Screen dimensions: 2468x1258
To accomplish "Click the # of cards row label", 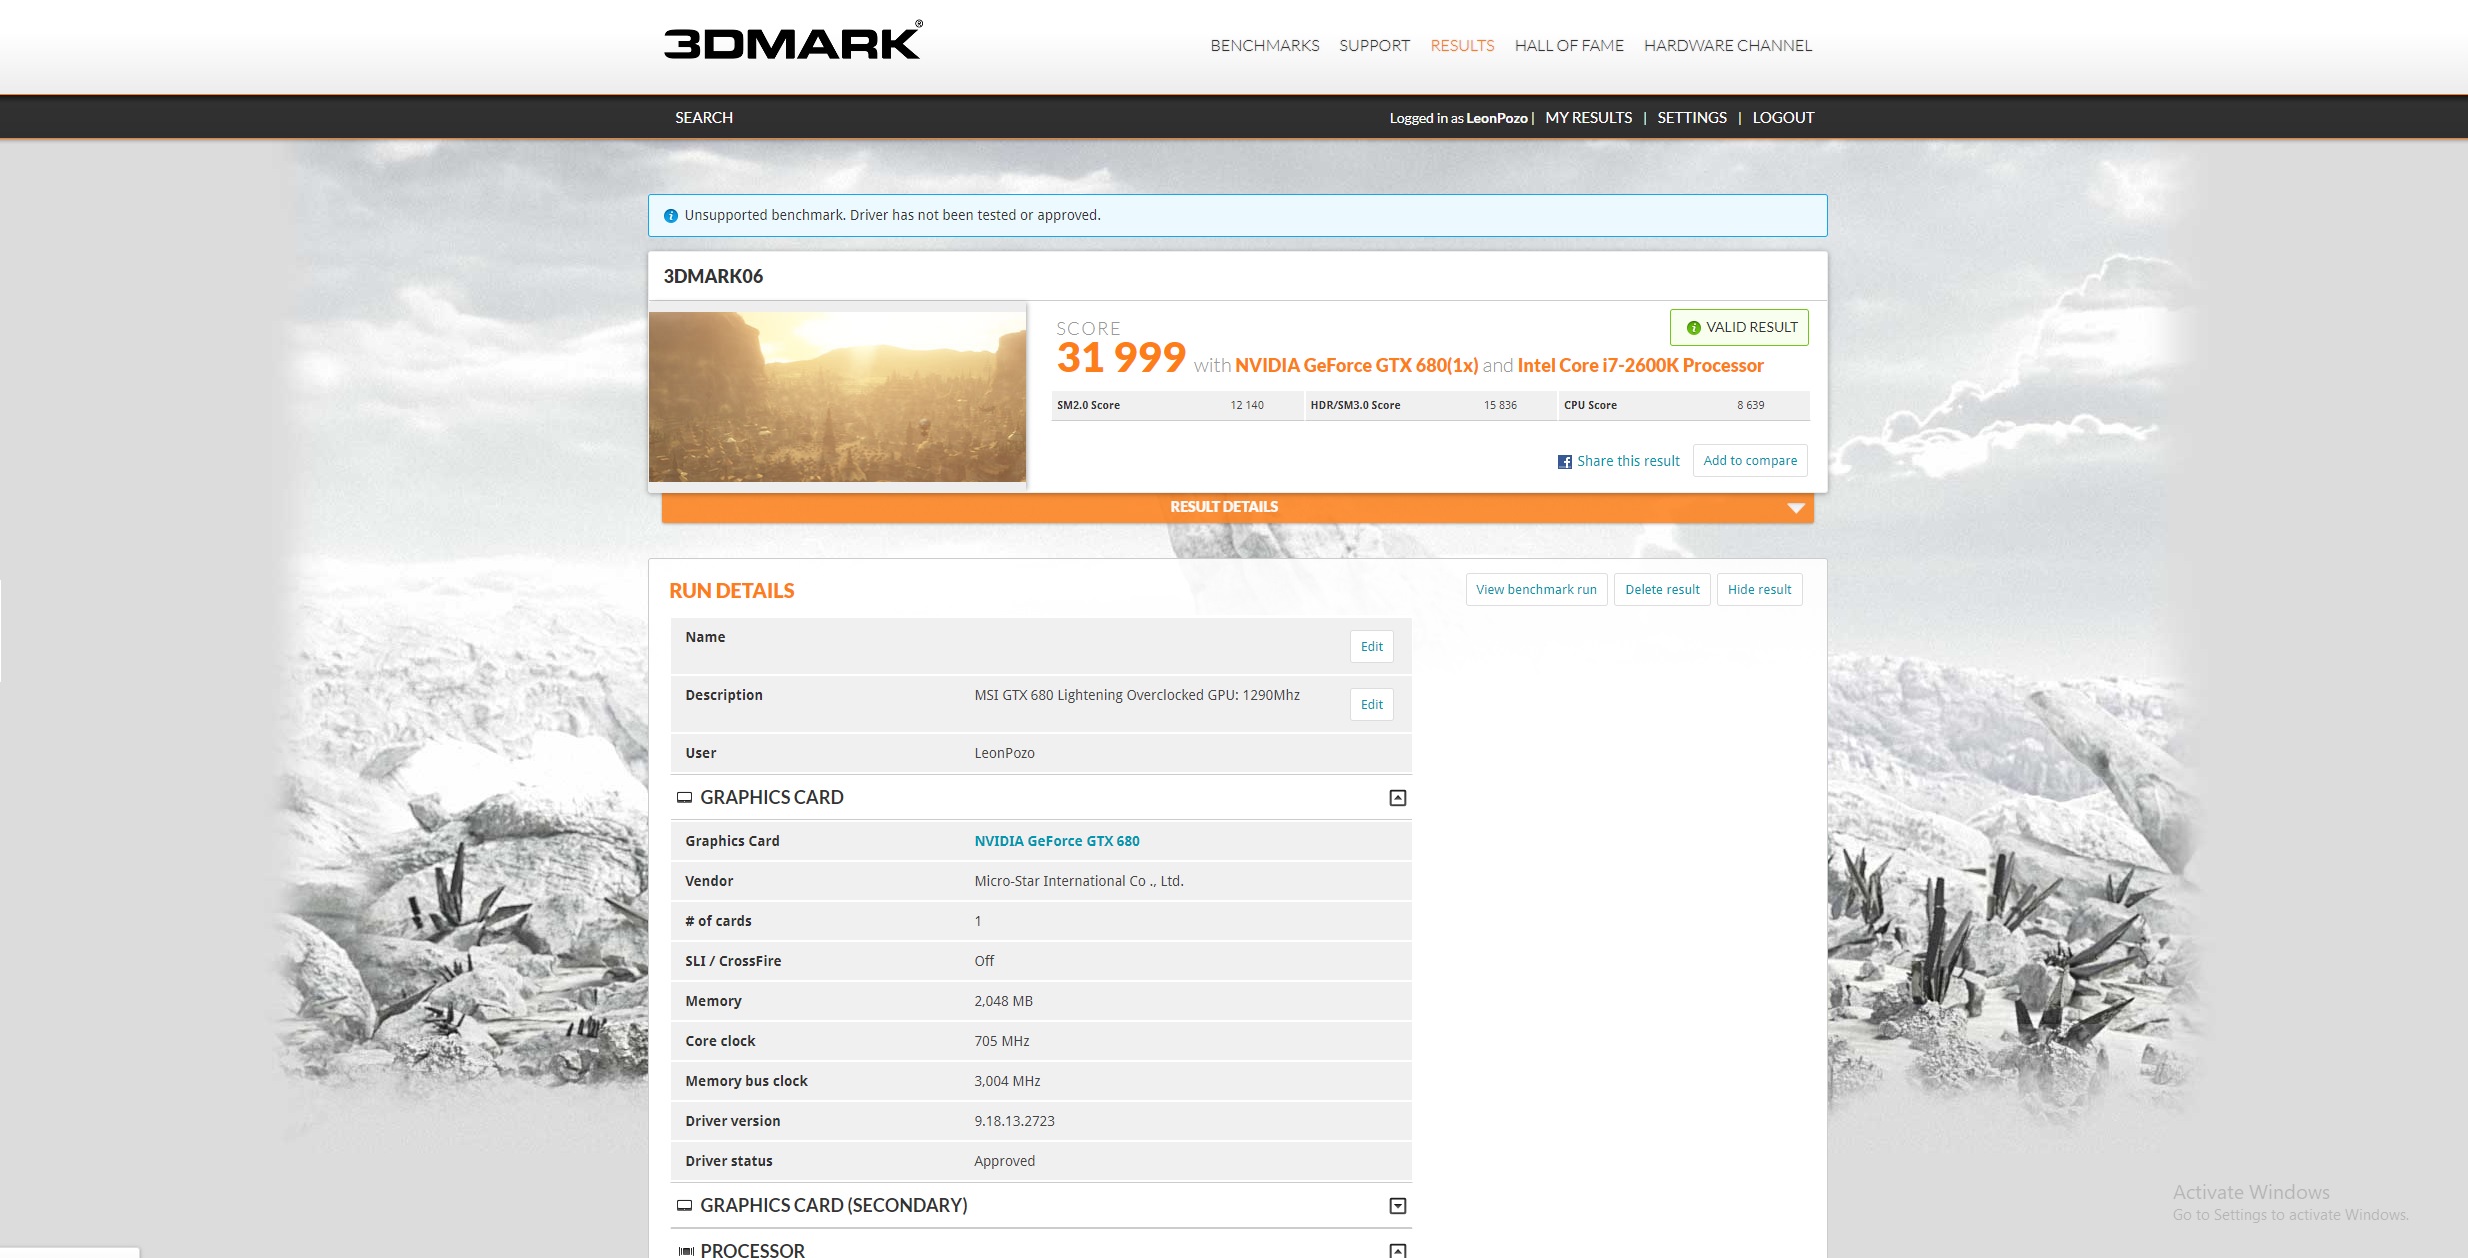I will [718, 921].
